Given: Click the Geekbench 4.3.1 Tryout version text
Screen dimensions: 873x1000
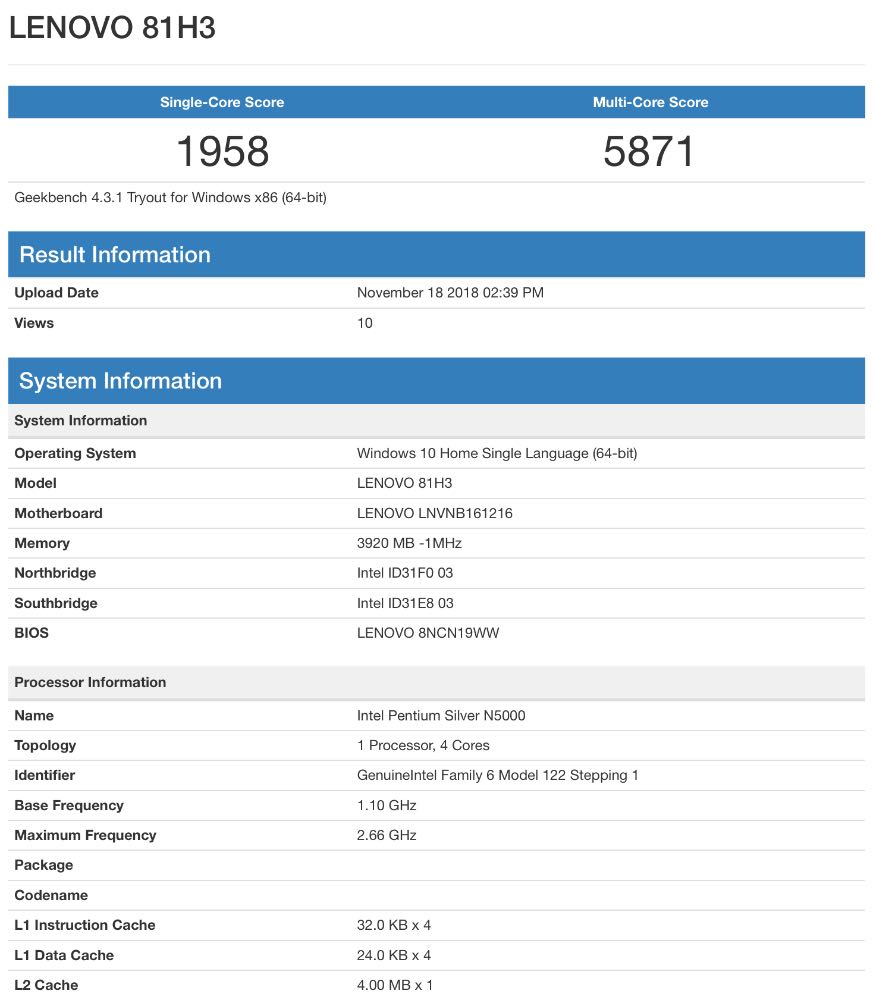Looking at the screenshot, I should click(x=170, y=197).
